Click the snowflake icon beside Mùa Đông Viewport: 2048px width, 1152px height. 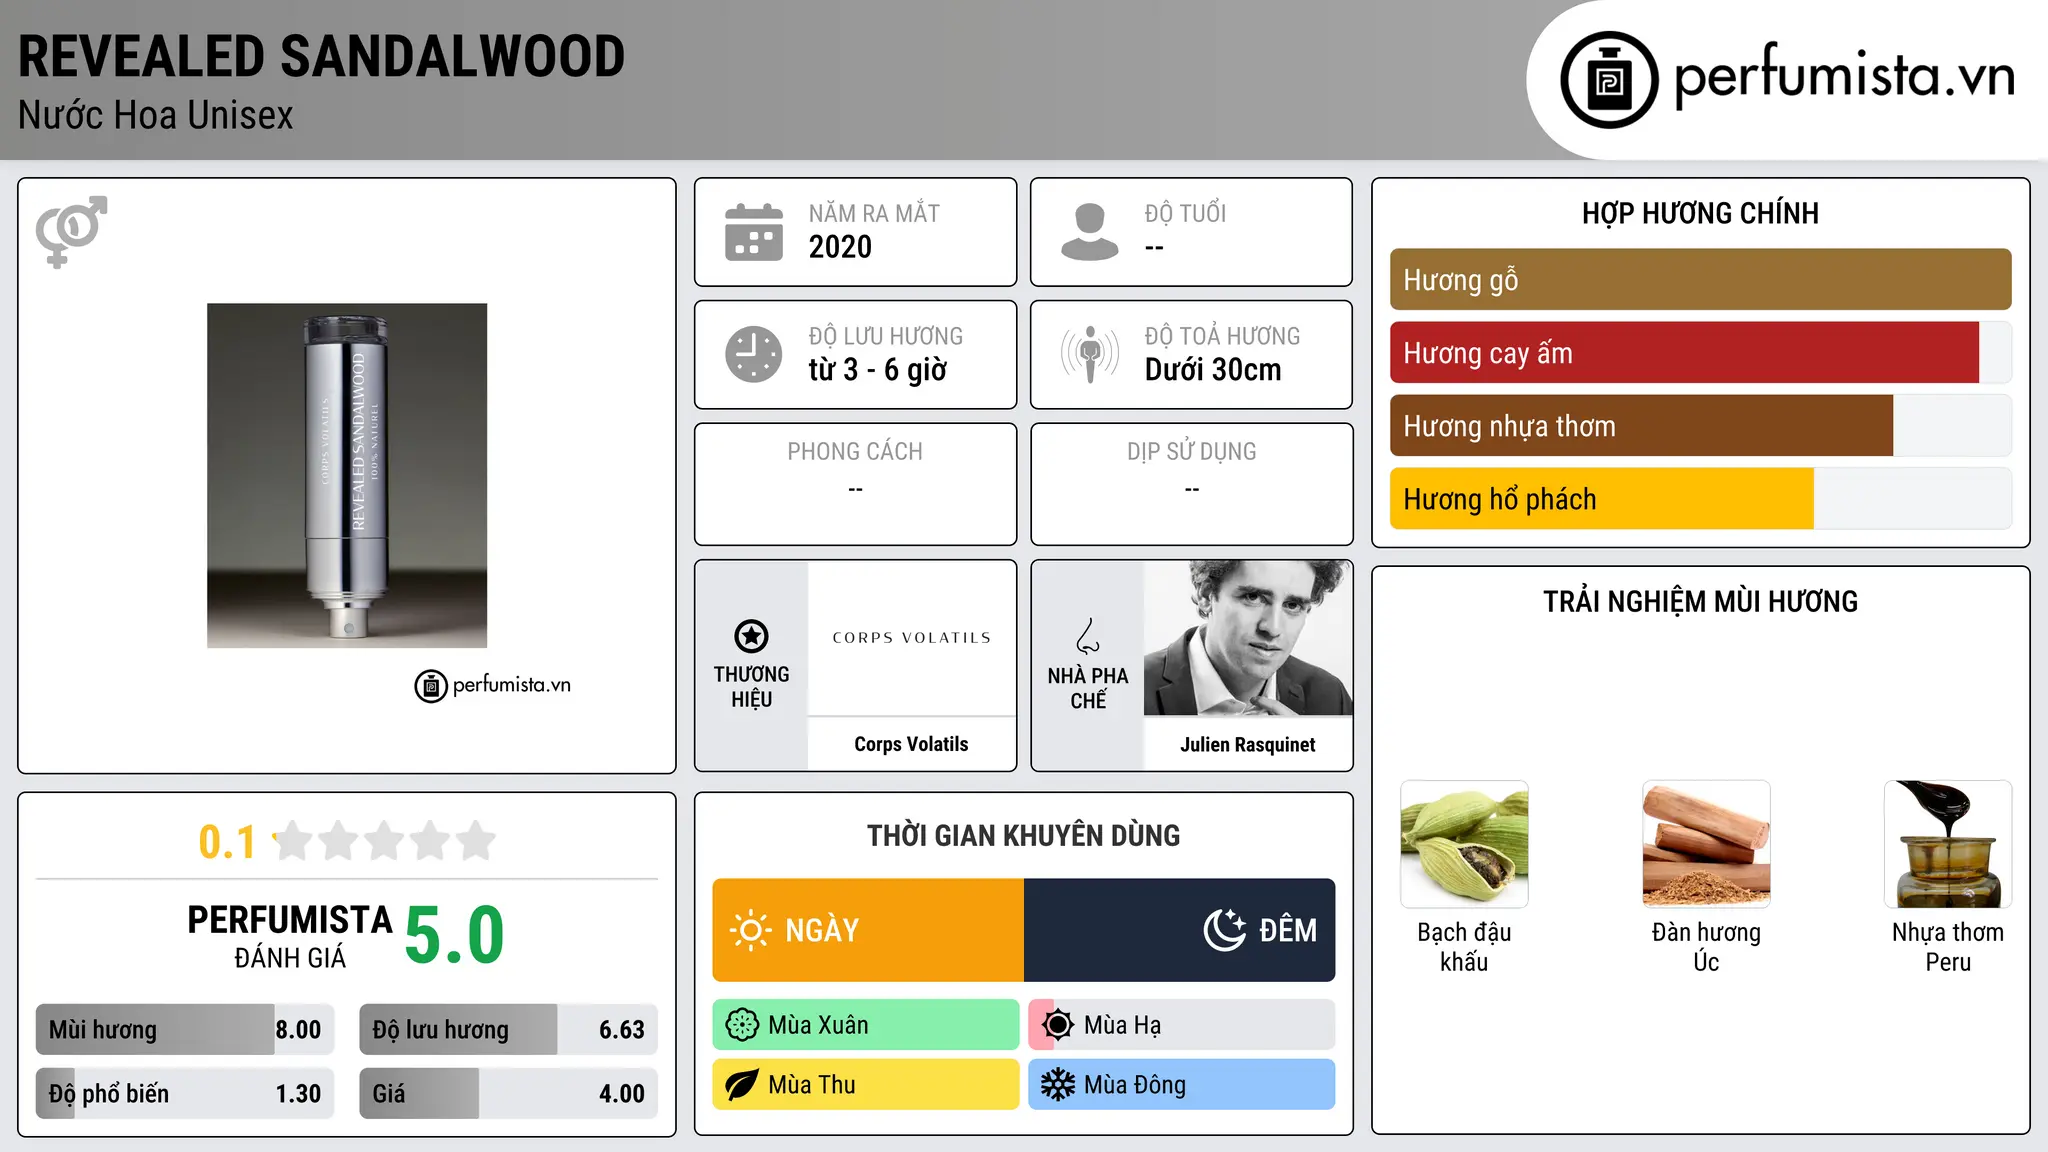1058,1085
